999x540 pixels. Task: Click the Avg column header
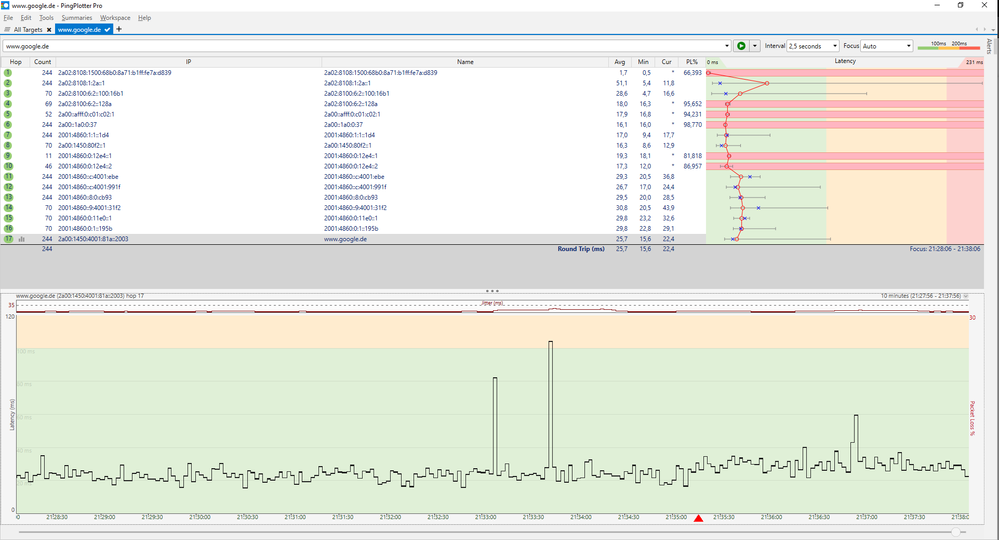pyautogui.click(x=619, y=62)
